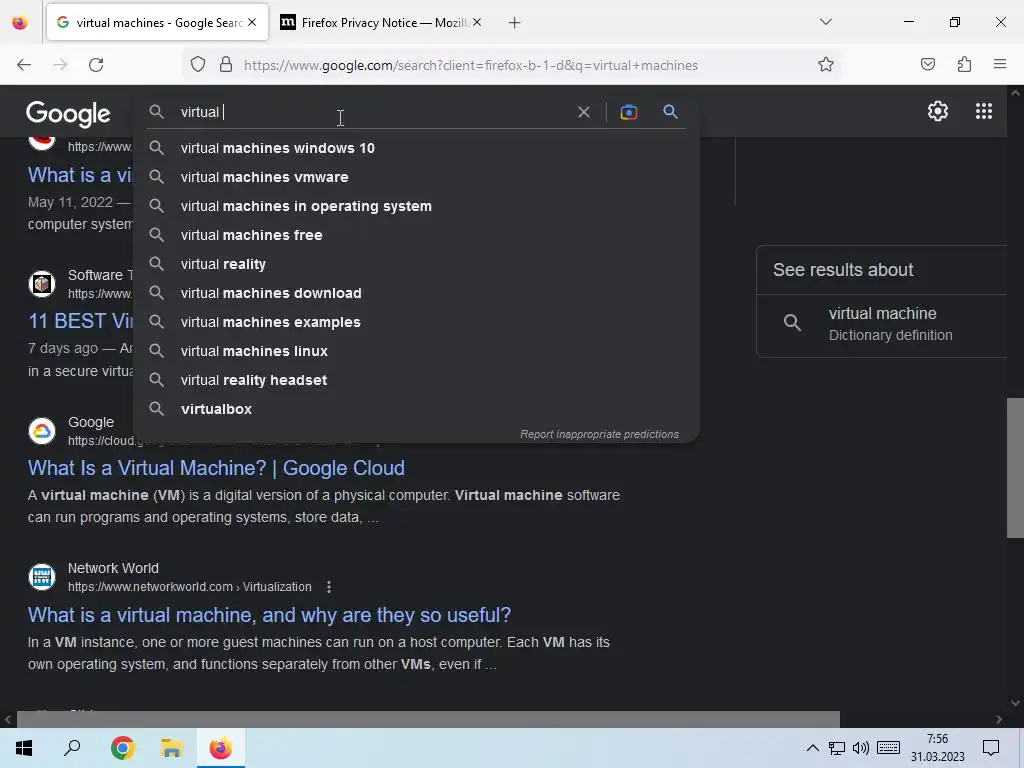Open the Google apps grid
1024x768 pixels.
984,111
